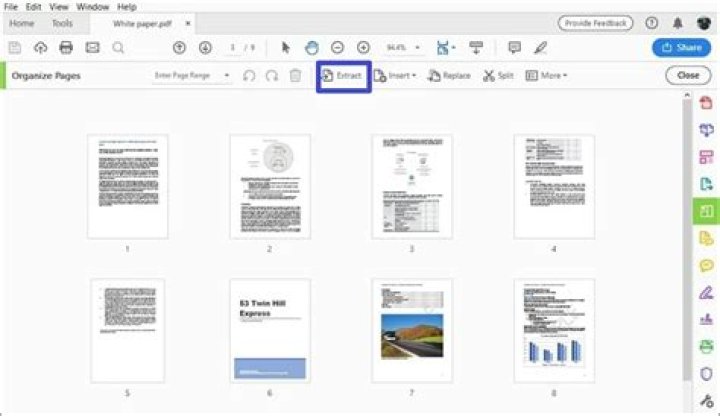Delete selected pages with trash icon

pyautogui.click(x=295, y=75)
